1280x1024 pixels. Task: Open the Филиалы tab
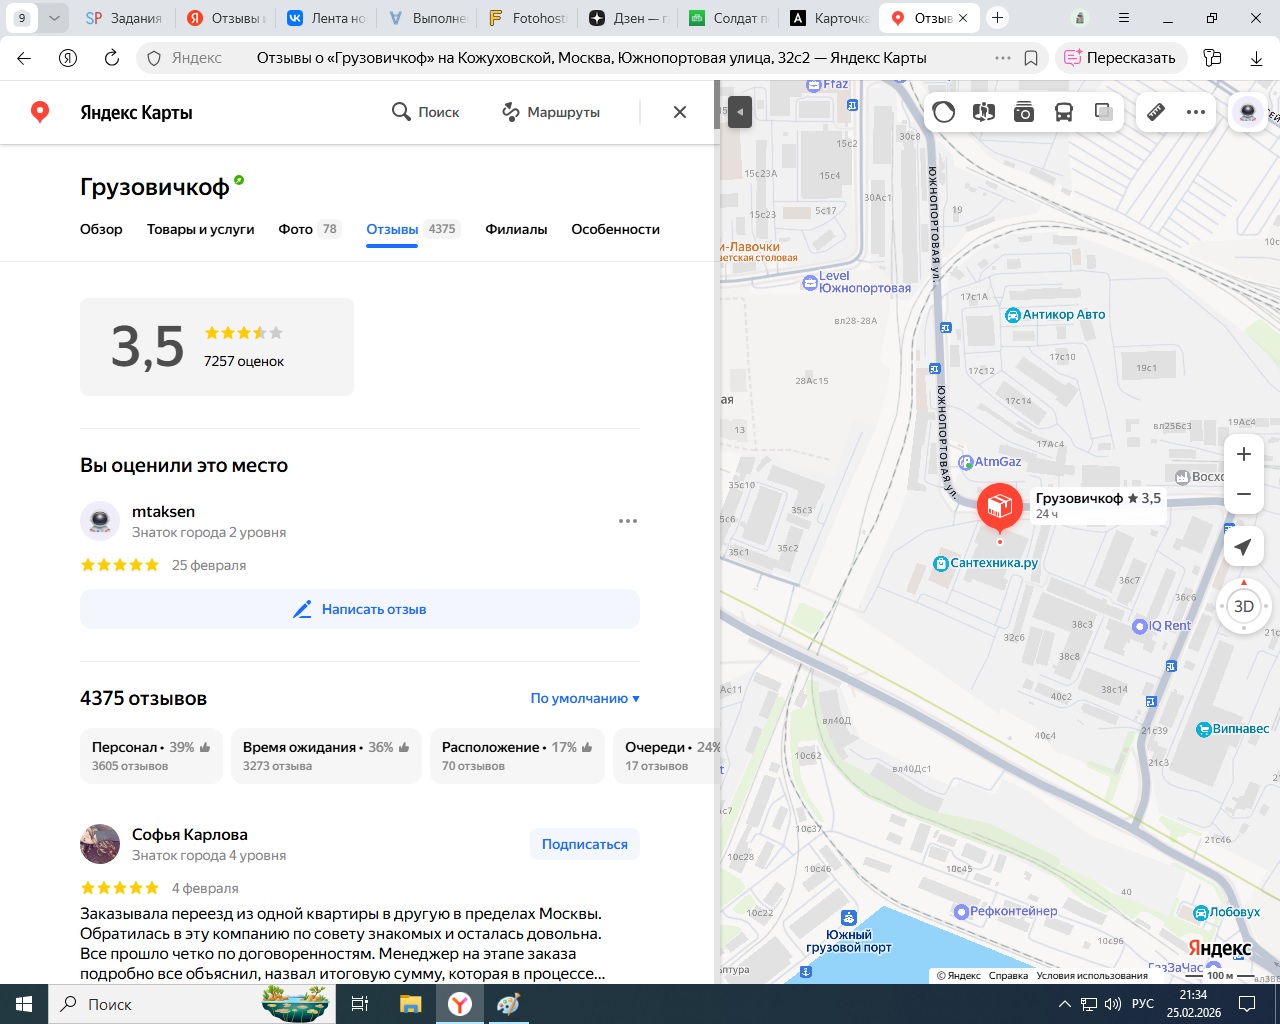click(x=516, y=229)
